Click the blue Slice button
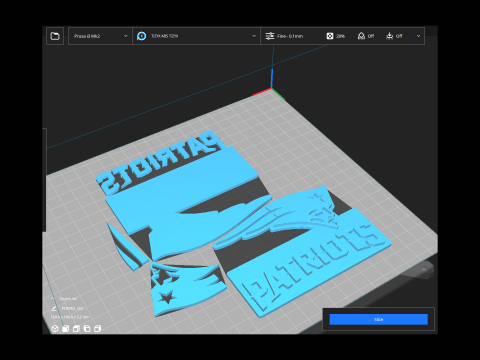Screen dimensions: 480x360 379,319
